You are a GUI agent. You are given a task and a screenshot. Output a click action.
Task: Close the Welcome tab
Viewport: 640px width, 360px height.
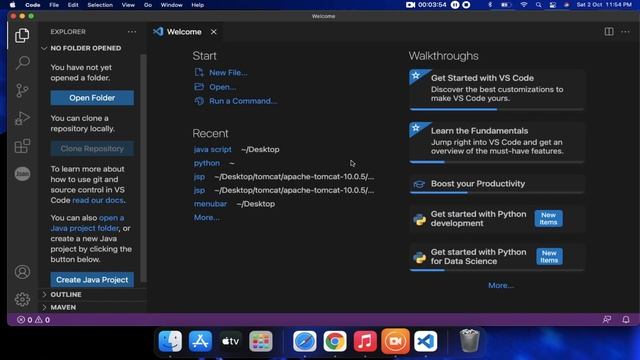[x=213, y=32]
